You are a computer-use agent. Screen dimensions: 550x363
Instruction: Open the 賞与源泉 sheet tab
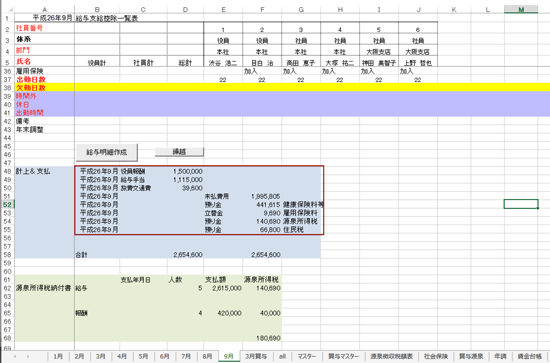(x=471, y=356)
